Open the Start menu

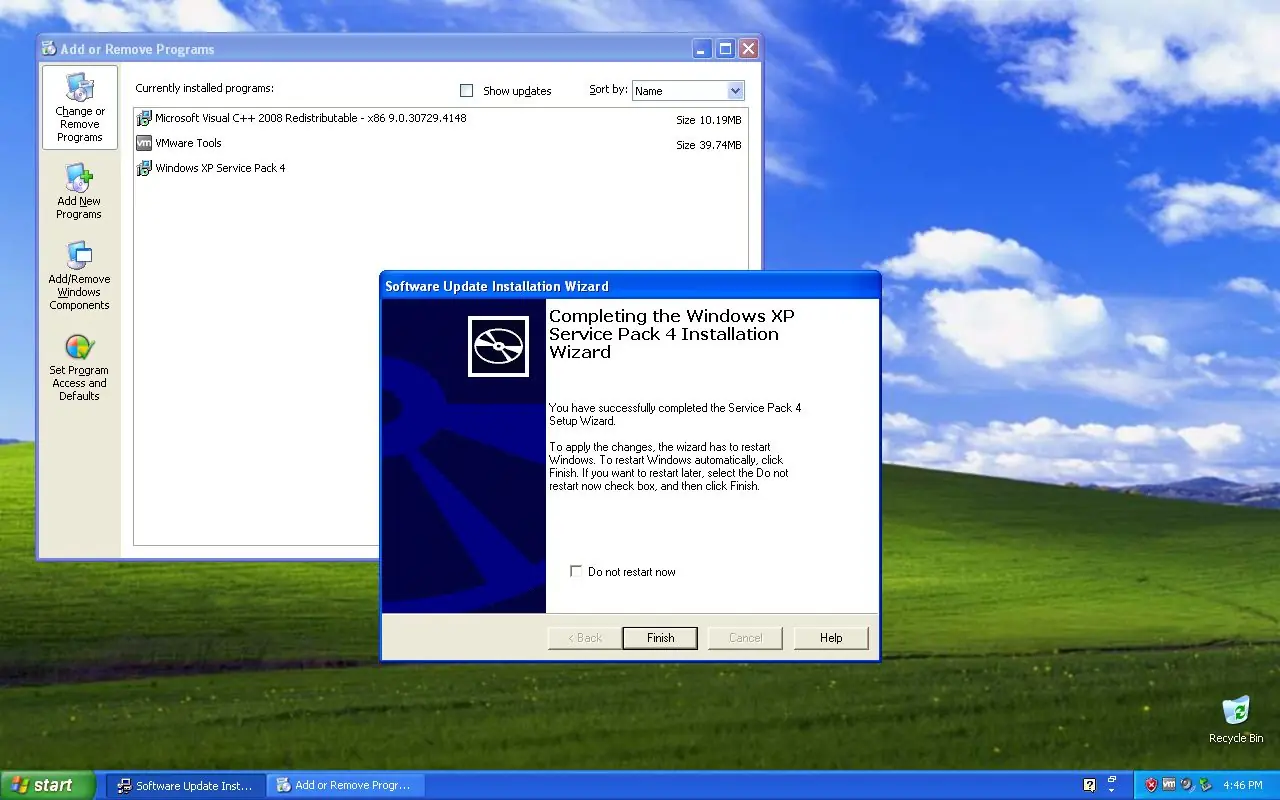(x=47, y=786)
